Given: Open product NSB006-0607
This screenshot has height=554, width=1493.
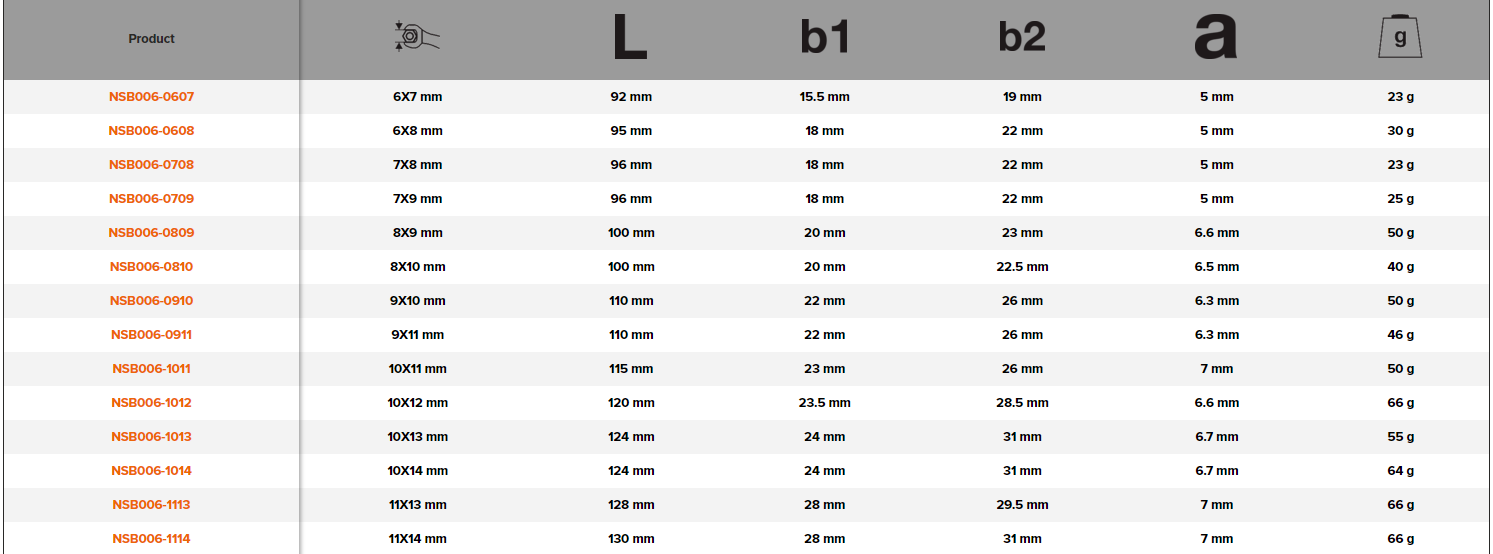Looking at the screenshot, I should [x=151, y=97].
